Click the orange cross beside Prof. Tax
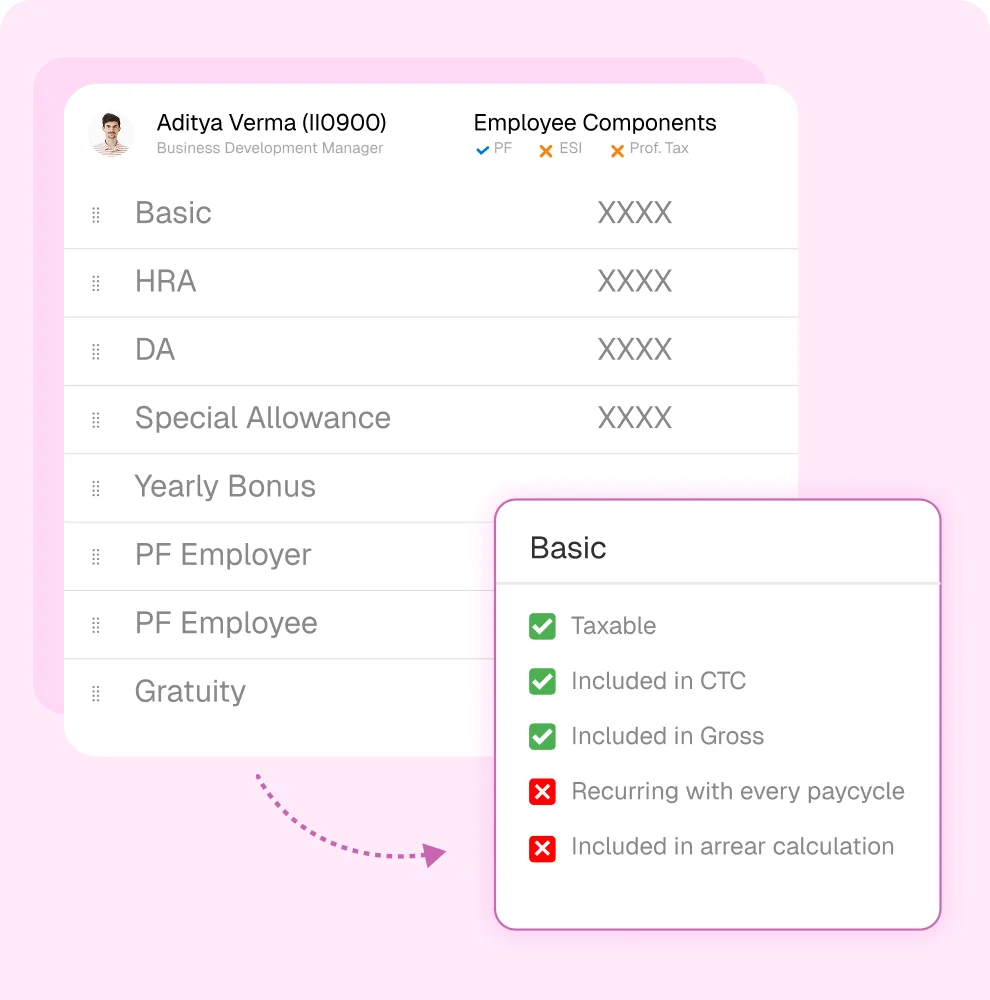The height and width of the screenshot is (1000, 990). (617, 151)
